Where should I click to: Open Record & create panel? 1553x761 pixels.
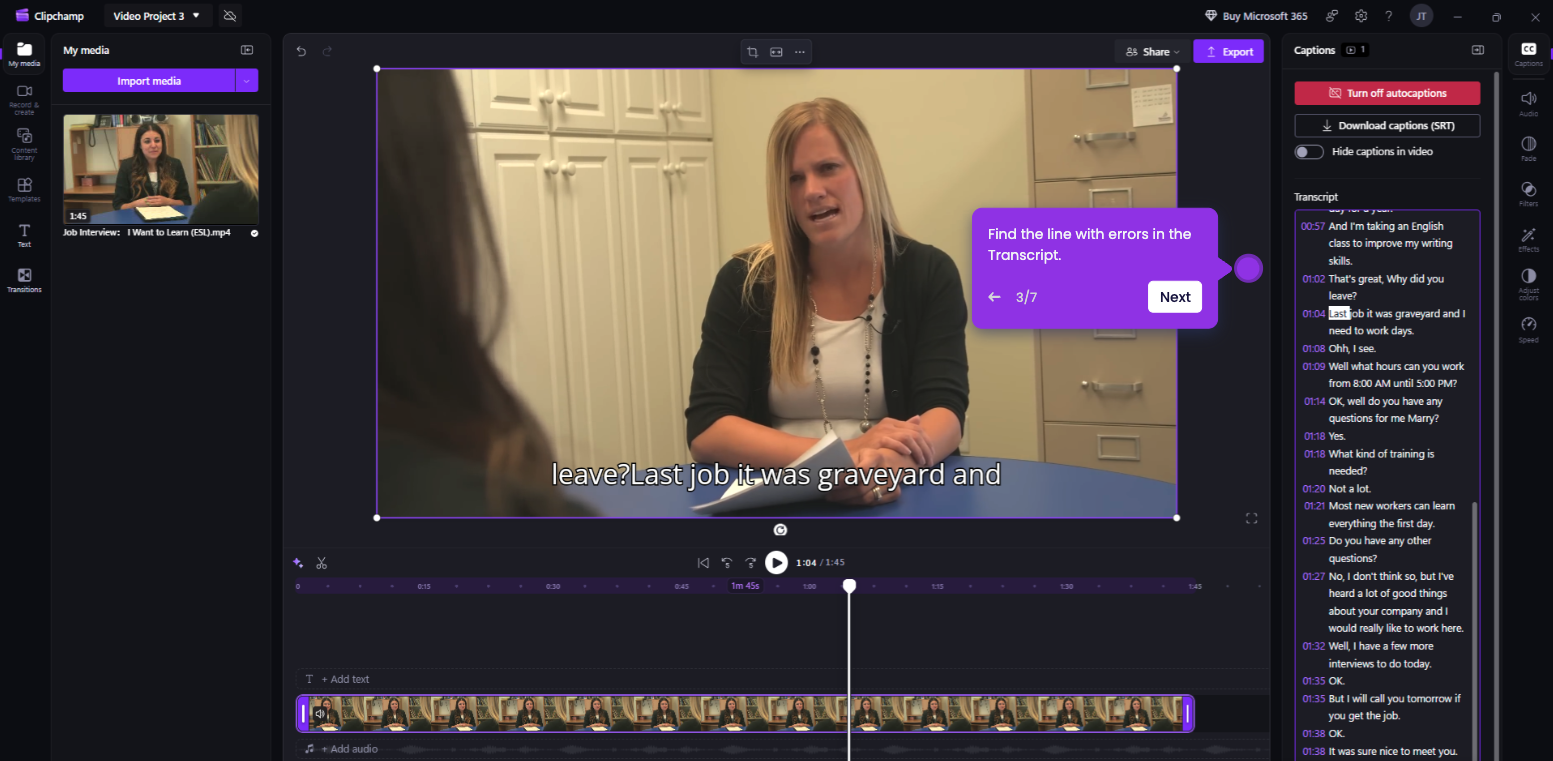point(24,100)
